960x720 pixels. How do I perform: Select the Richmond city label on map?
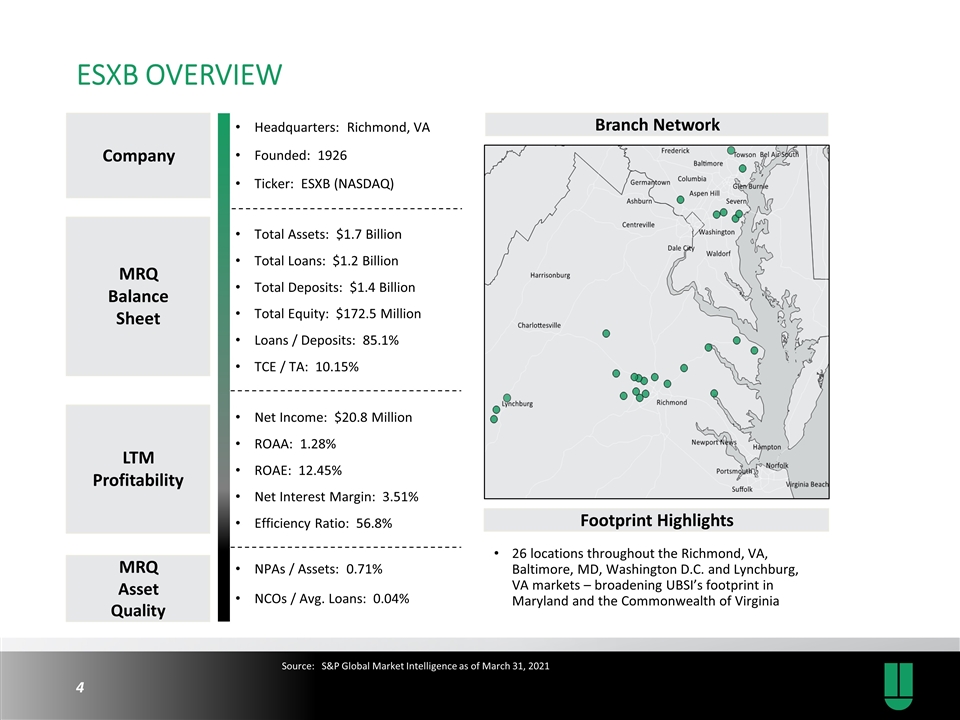[x=672, y=402]
